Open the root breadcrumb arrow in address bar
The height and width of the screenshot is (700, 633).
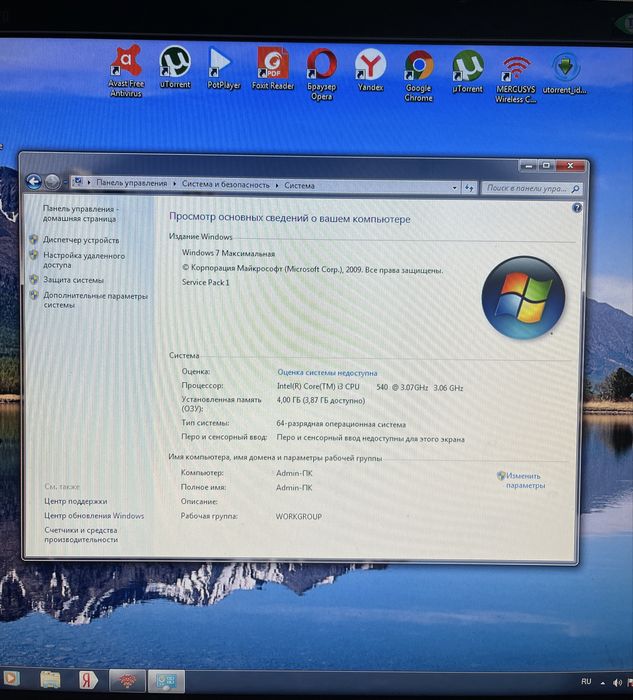[89, 183]
